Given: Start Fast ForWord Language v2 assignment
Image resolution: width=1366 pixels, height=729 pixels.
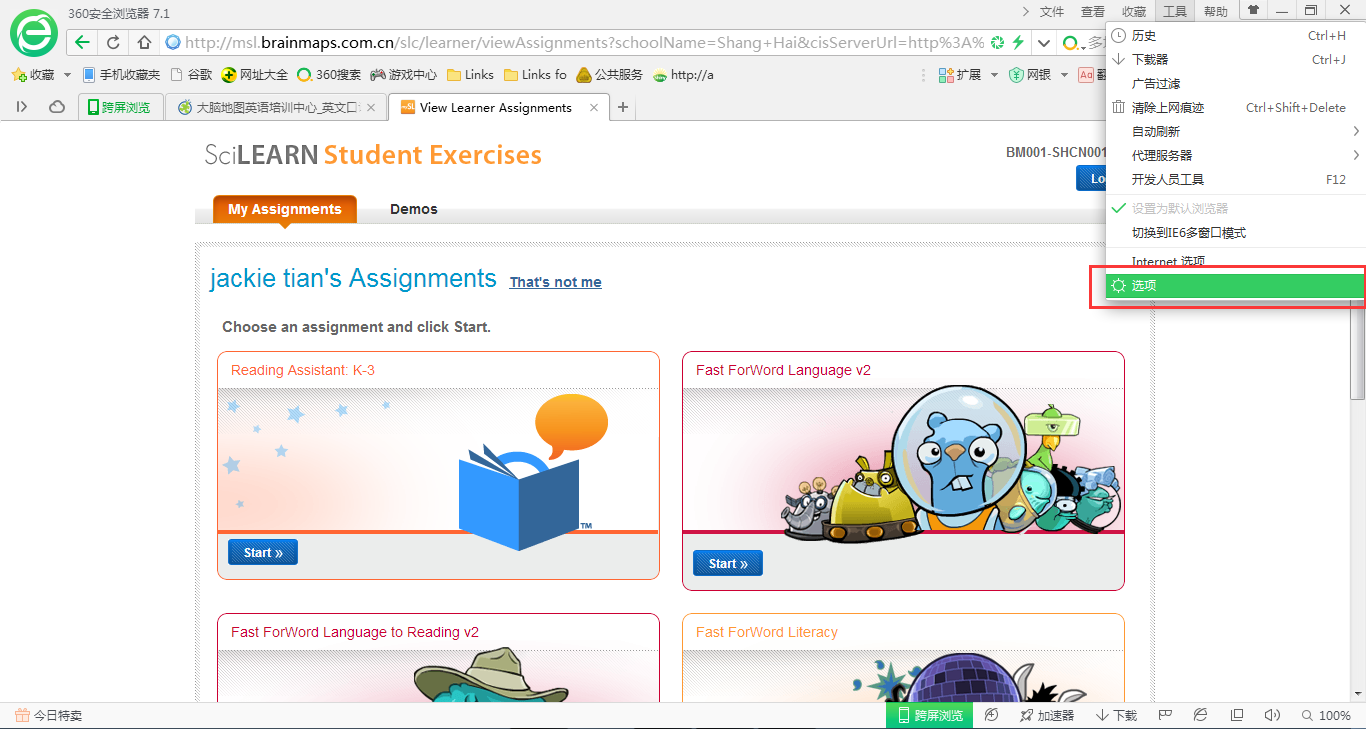Looking at the screenshot, I should click(728, 563).
